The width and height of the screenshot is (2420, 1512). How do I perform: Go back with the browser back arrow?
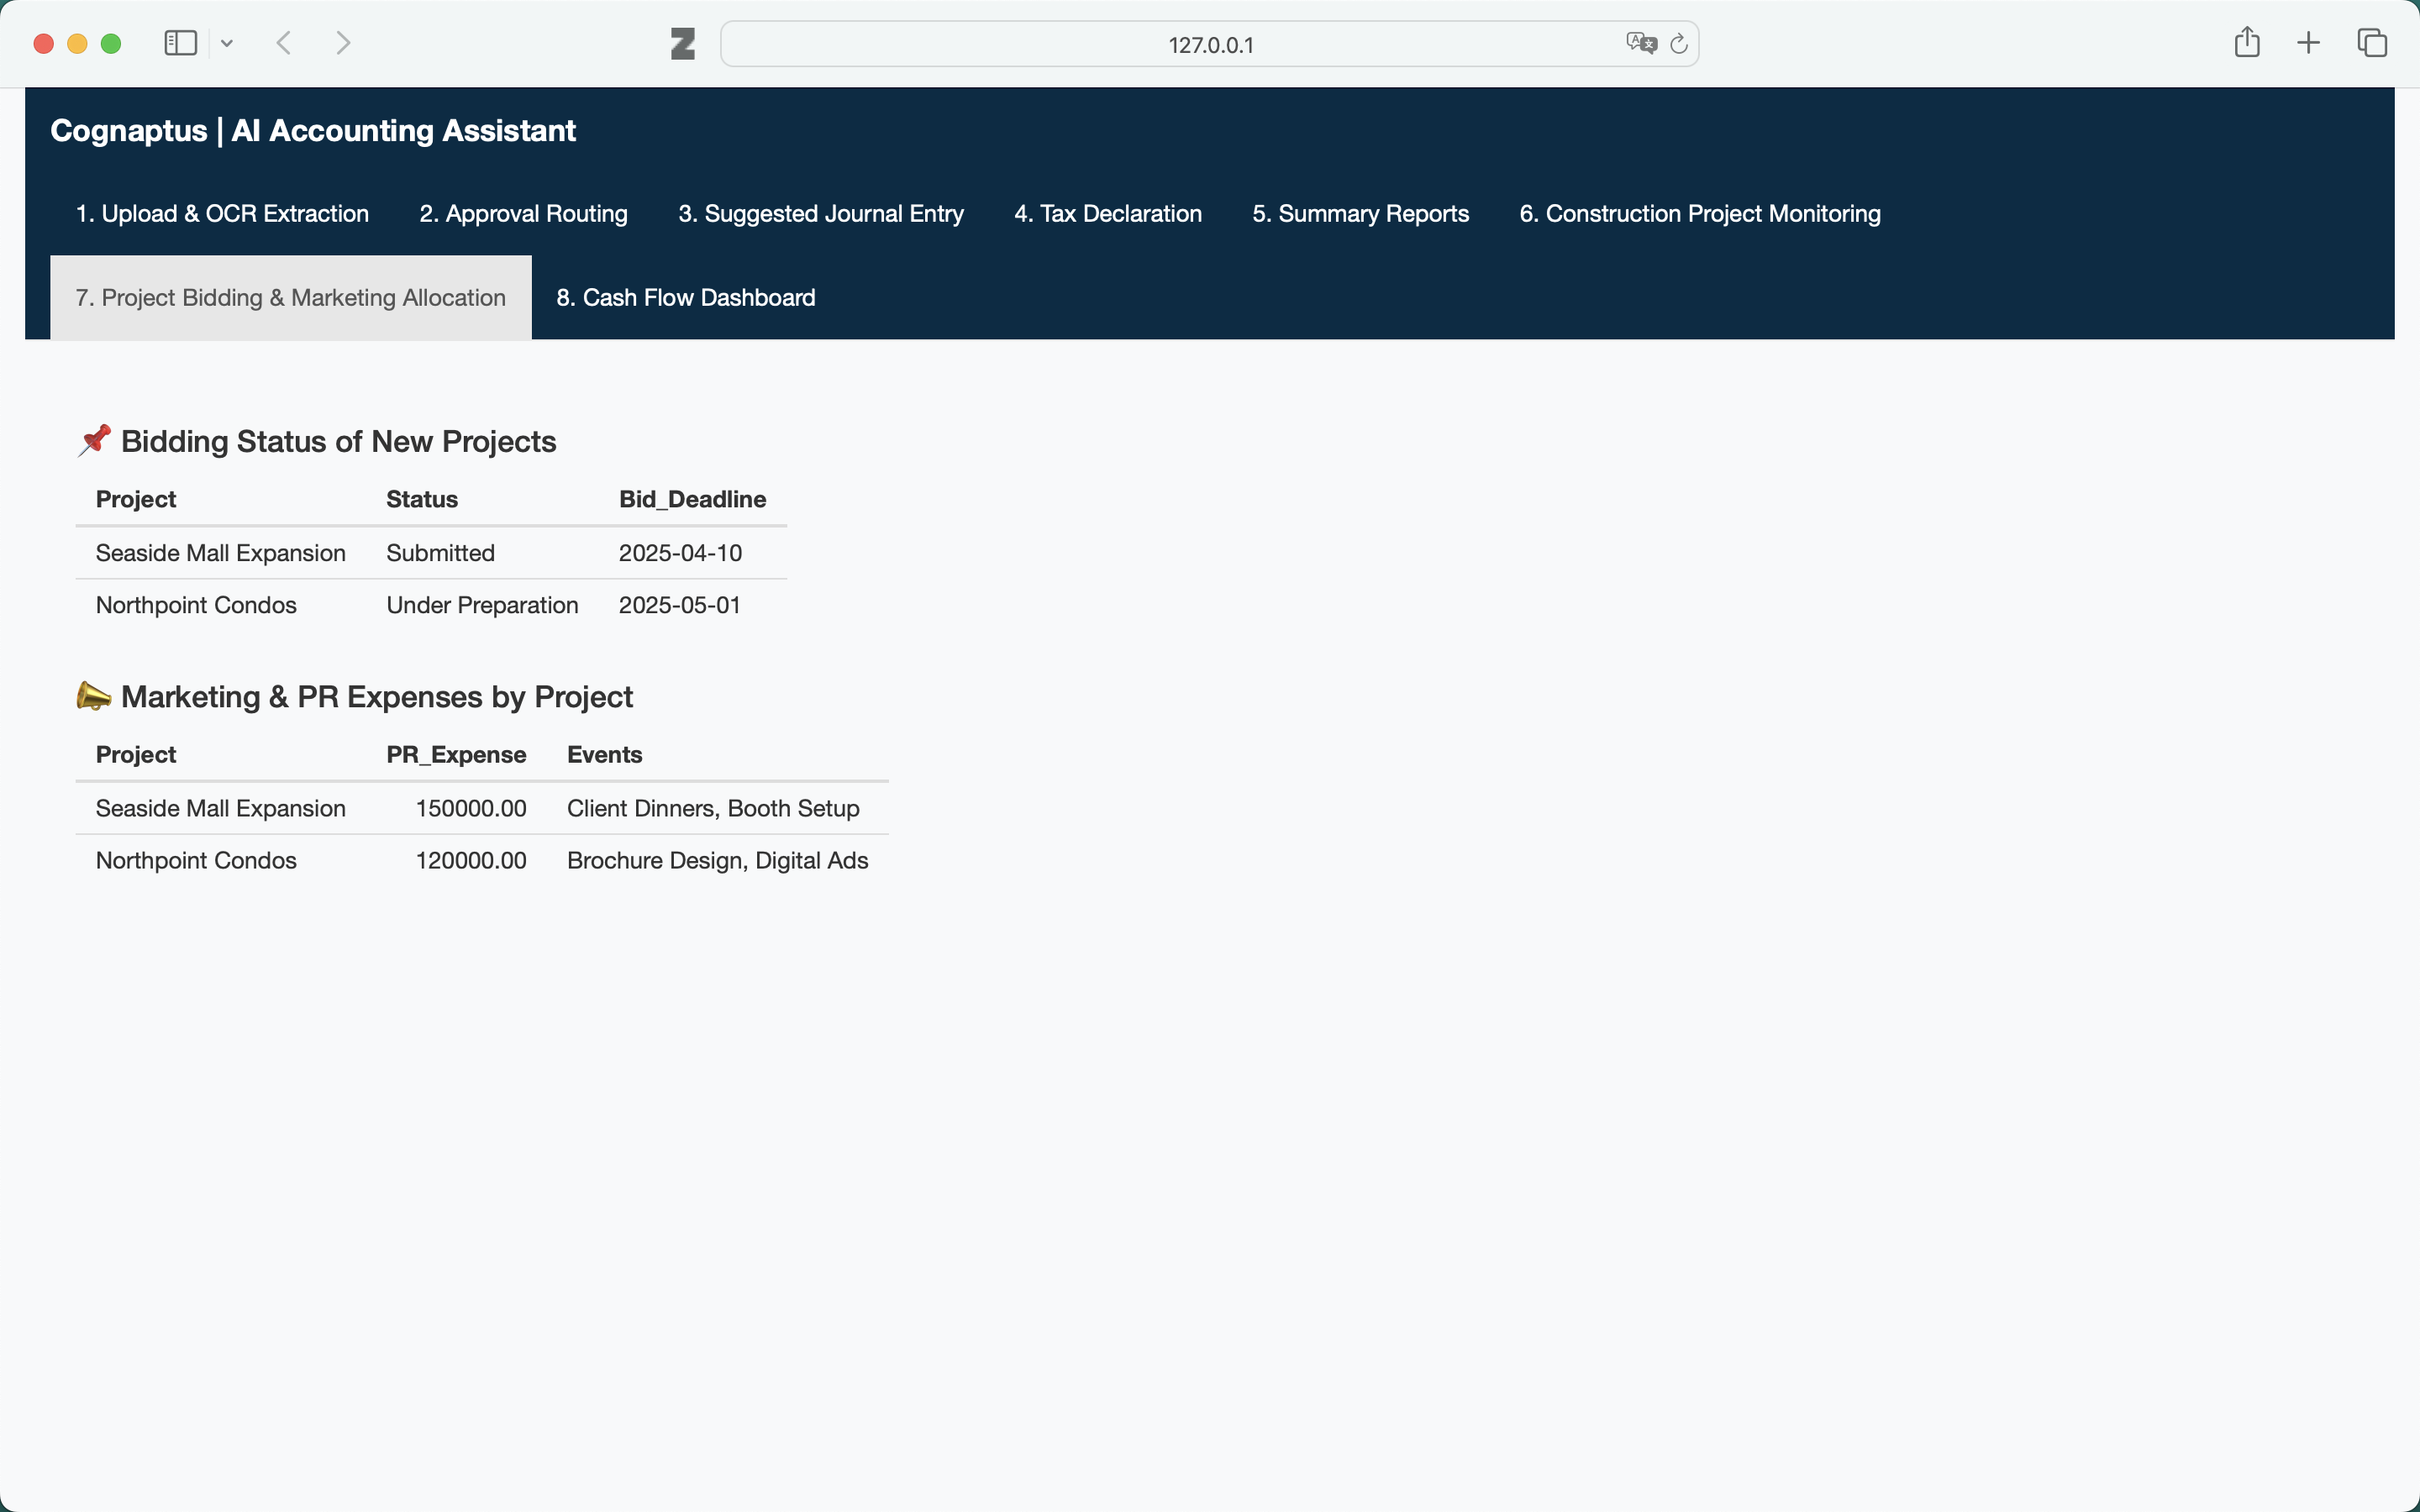pos(284,43)
